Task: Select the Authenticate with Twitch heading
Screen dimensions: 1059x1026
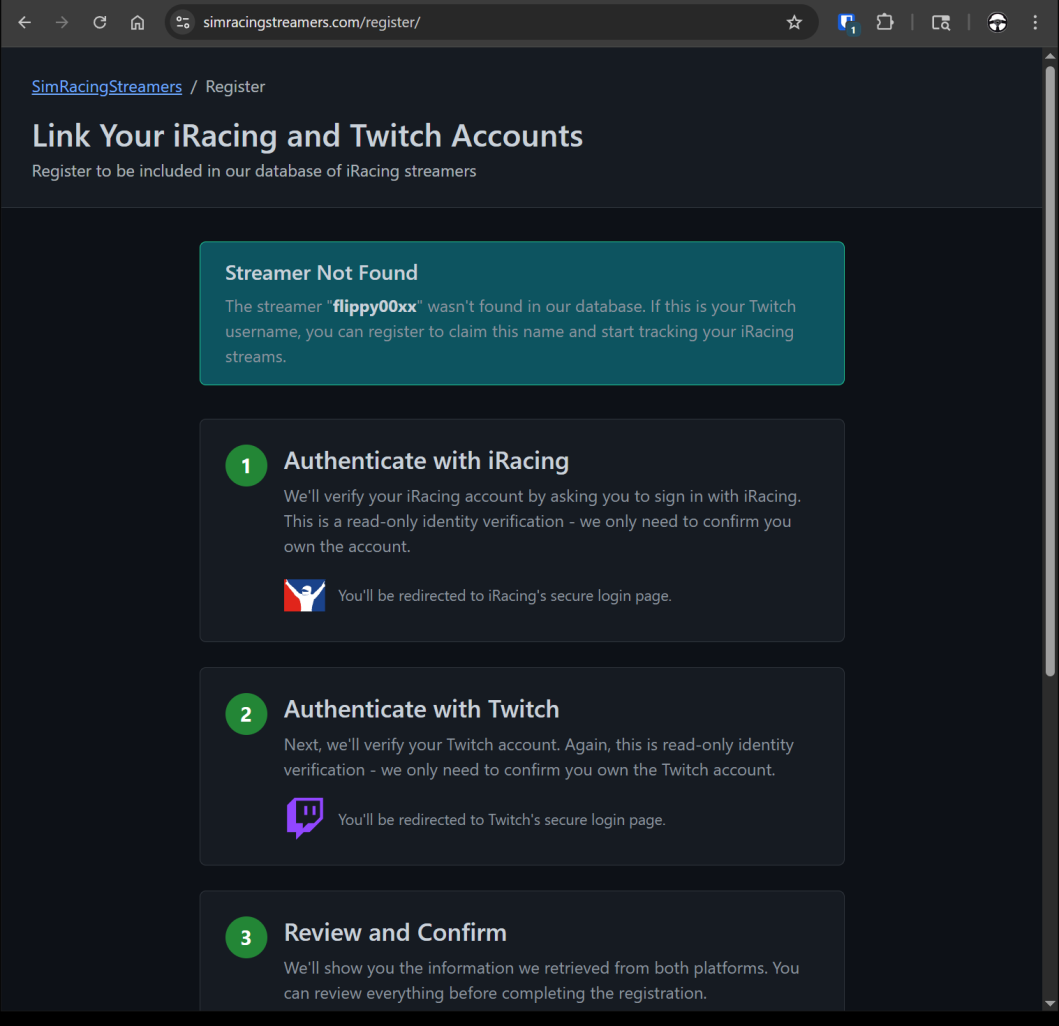Action: coord(421,709)
